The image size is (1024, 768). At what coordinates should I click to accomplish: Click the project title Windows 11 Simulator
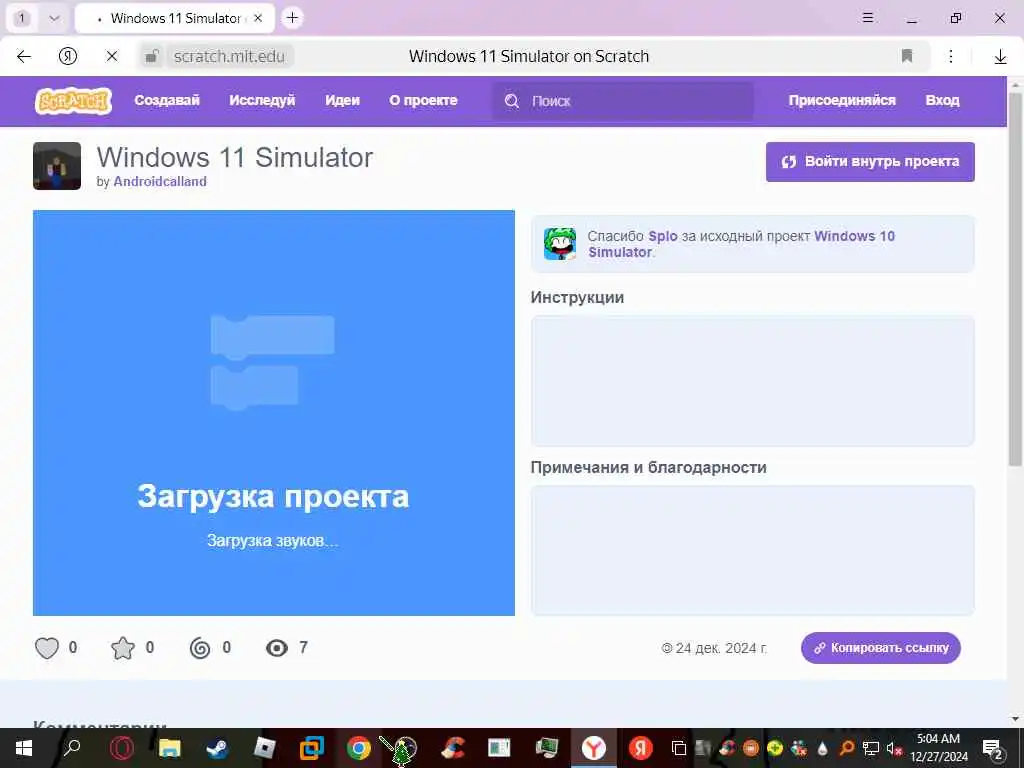pos(235,157)
